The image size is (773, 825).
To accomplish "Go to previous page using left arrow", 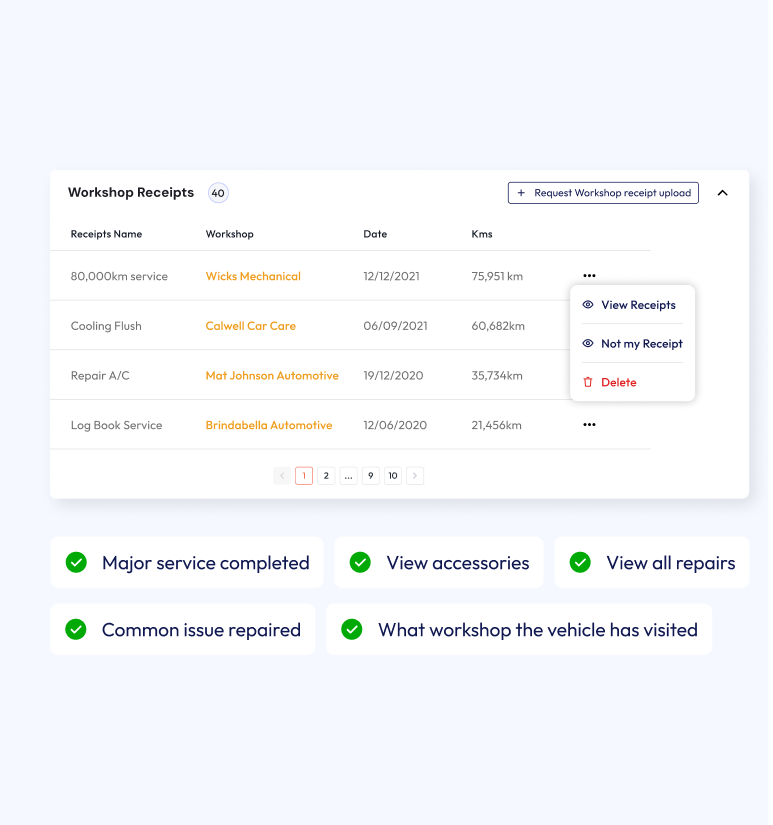I will (282, 476).
